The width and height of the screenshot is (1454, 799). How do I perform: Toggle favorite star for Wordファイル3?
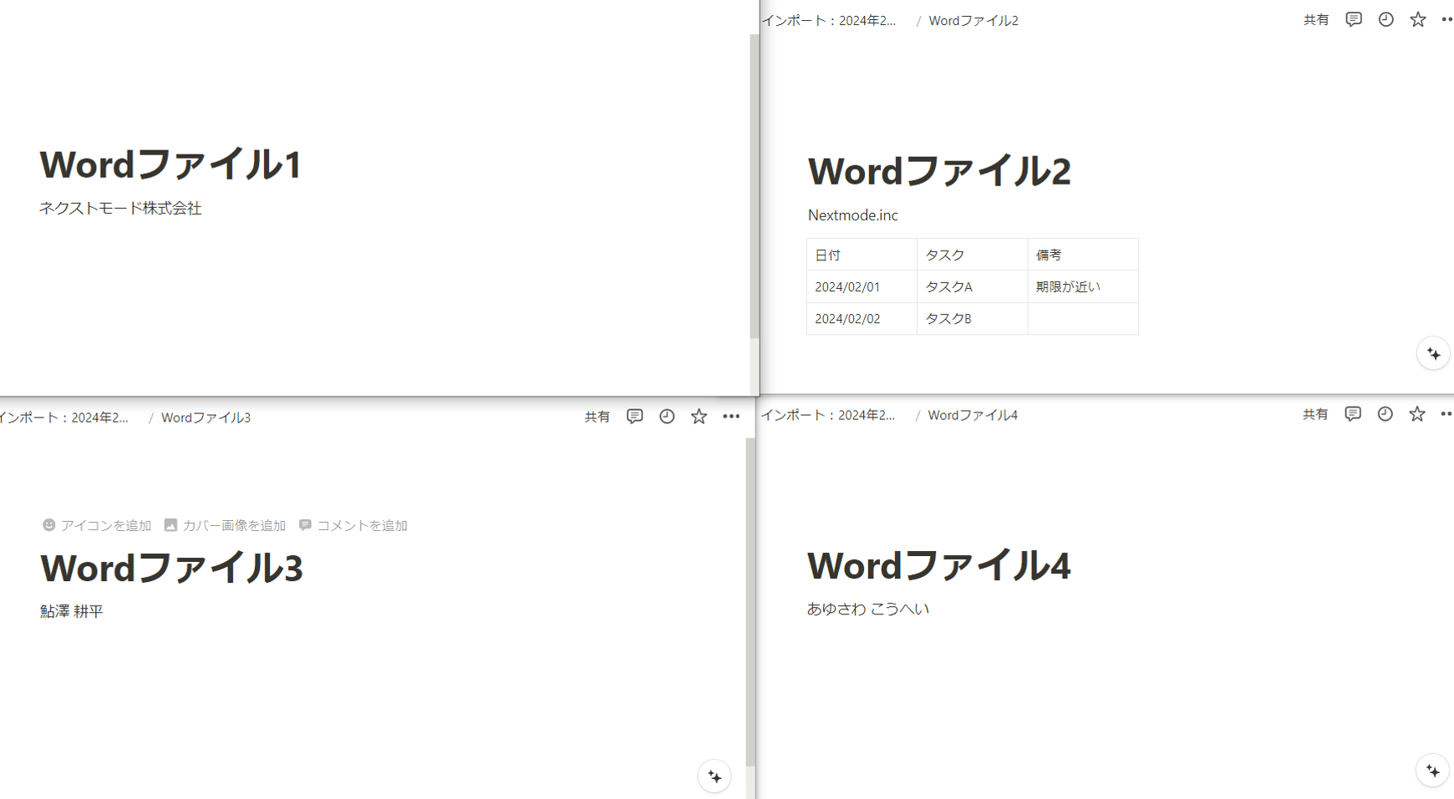[x=698, y=416]
